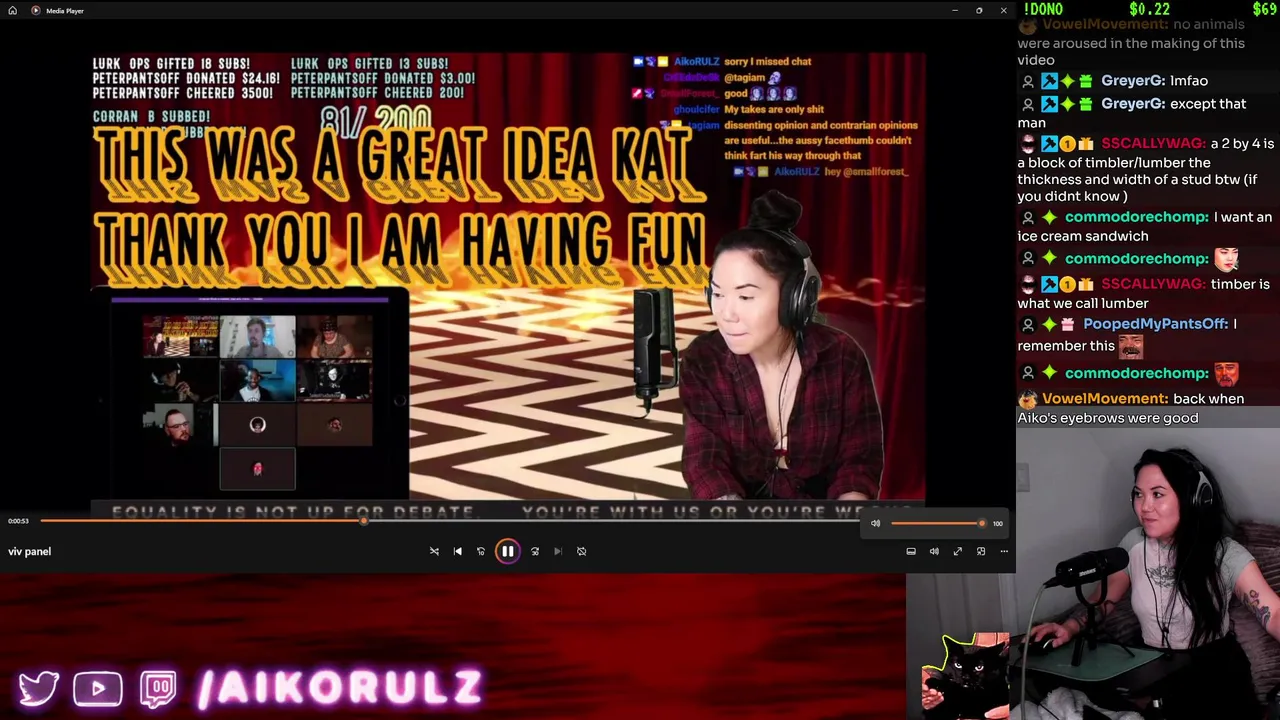
Task: Click the 'viv panel' video title
Action: click(30, 551)
